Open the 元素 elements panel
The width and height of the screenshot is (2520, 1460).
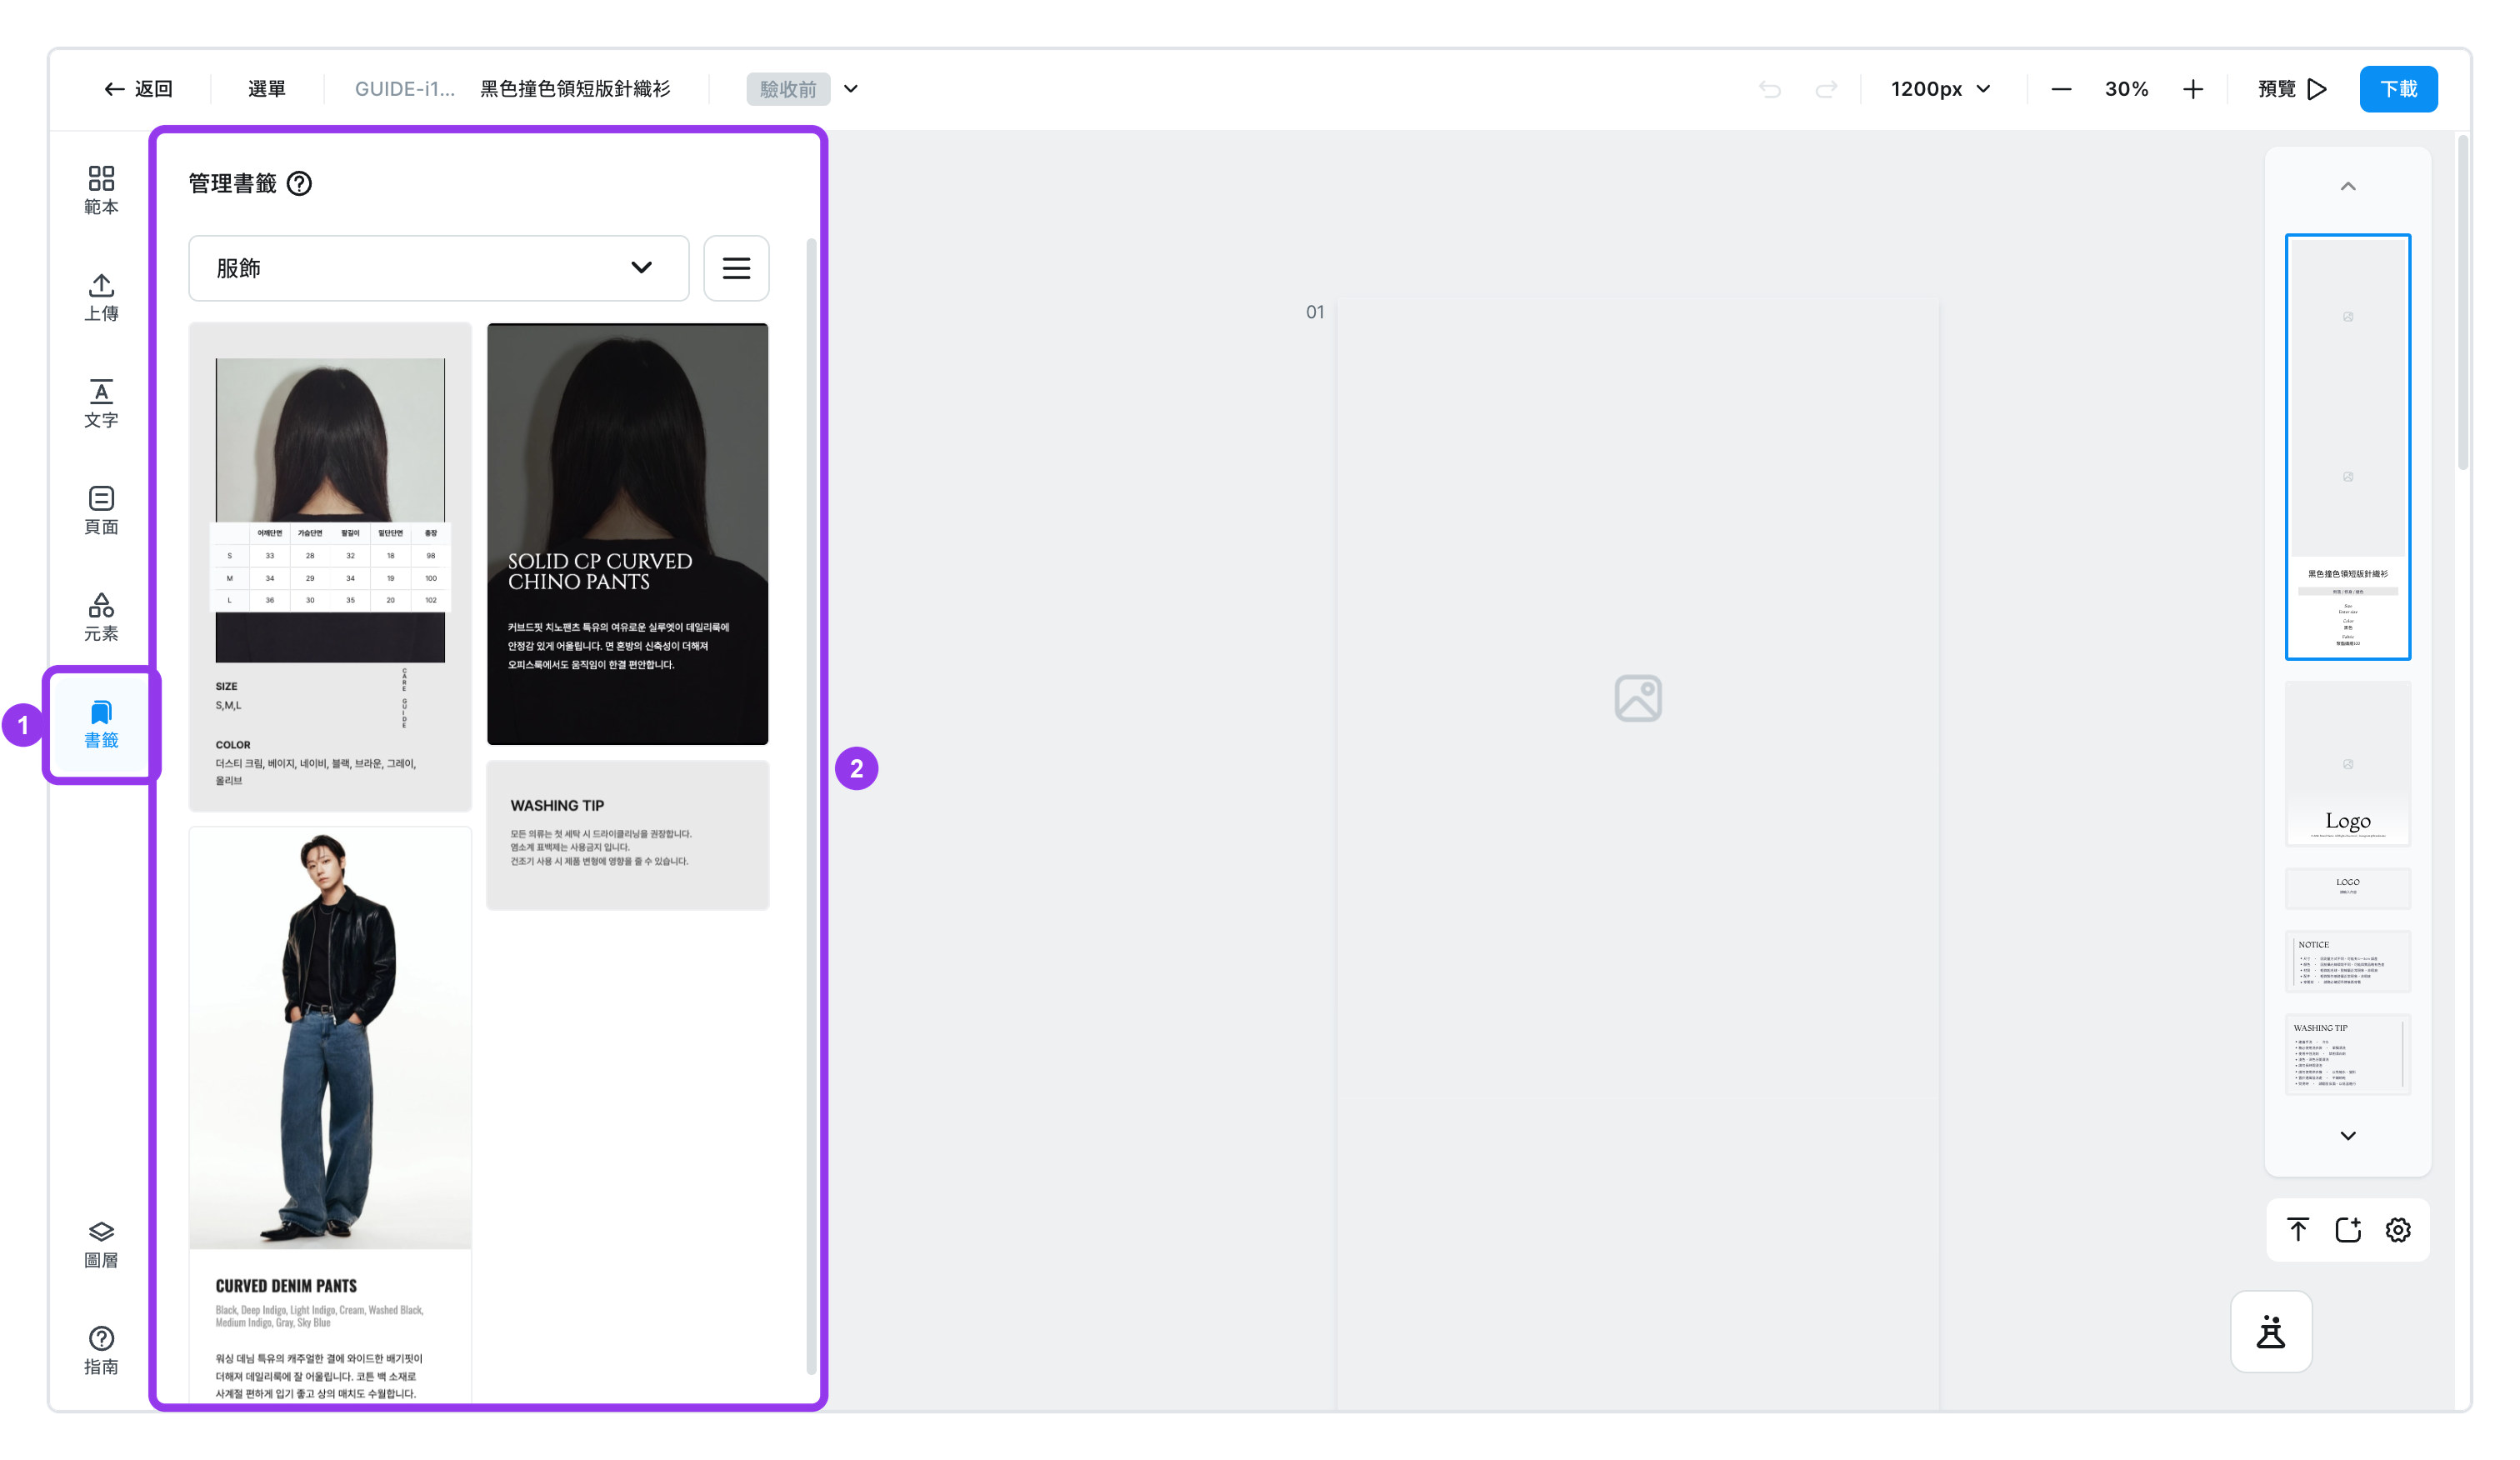pyautogui.click(x=101, y=617)
